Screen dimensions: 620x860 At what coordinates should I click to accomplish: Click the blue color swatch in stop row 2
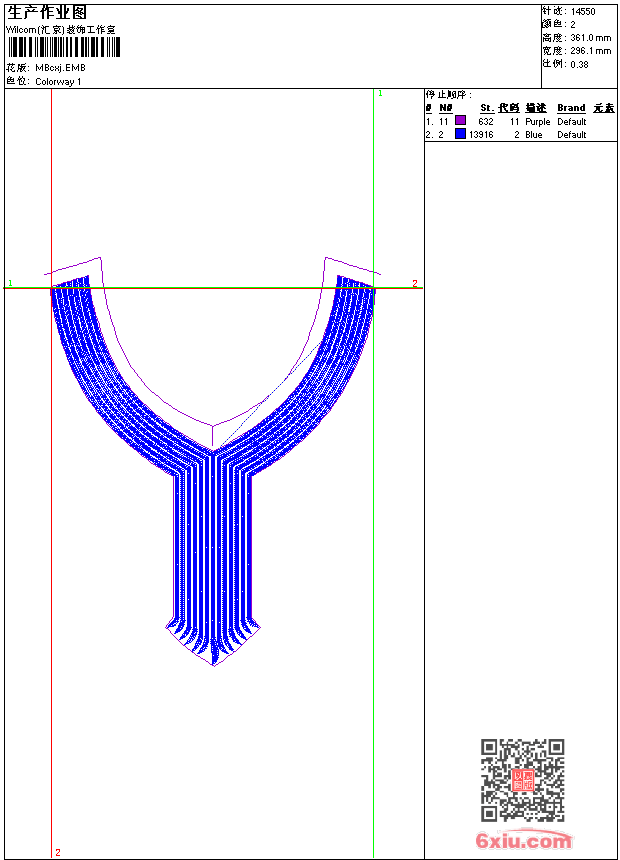click(460, 134)
